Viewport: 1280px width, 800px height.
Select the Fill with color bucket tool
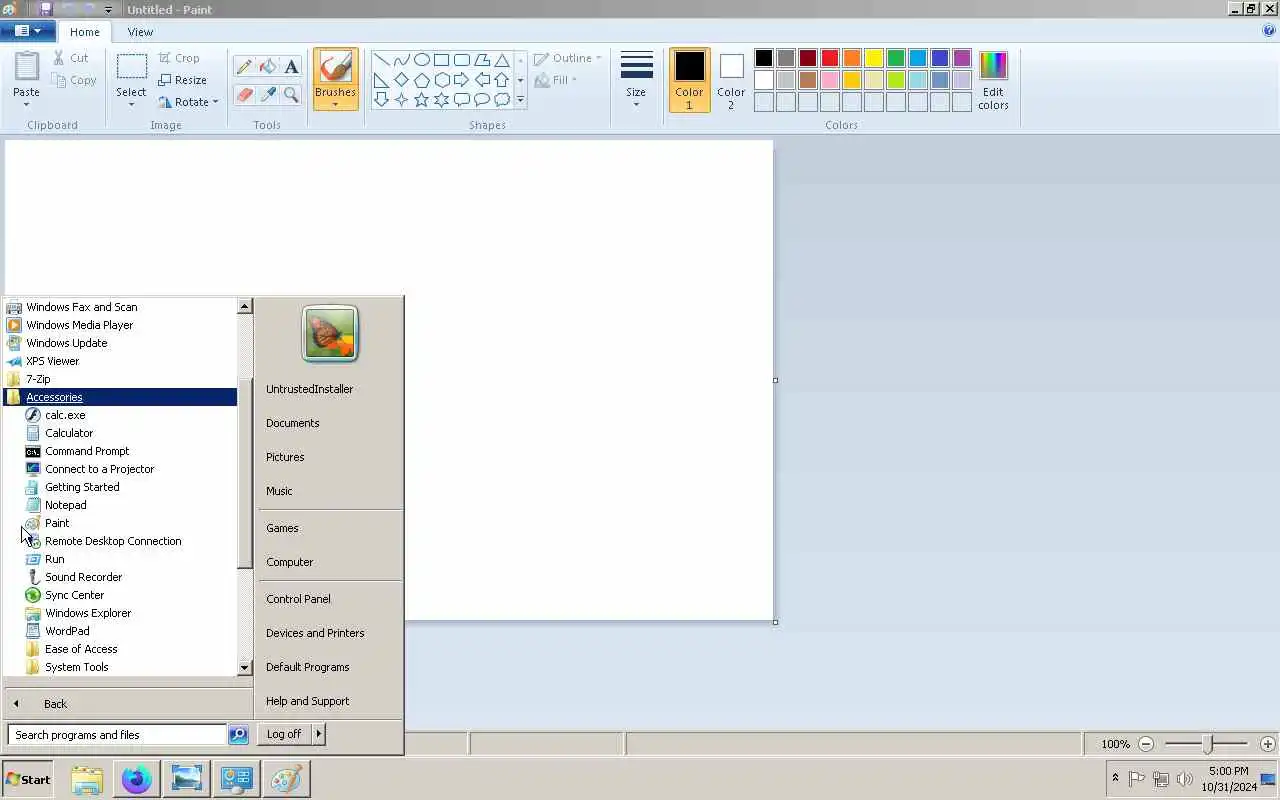pos(267,67)
